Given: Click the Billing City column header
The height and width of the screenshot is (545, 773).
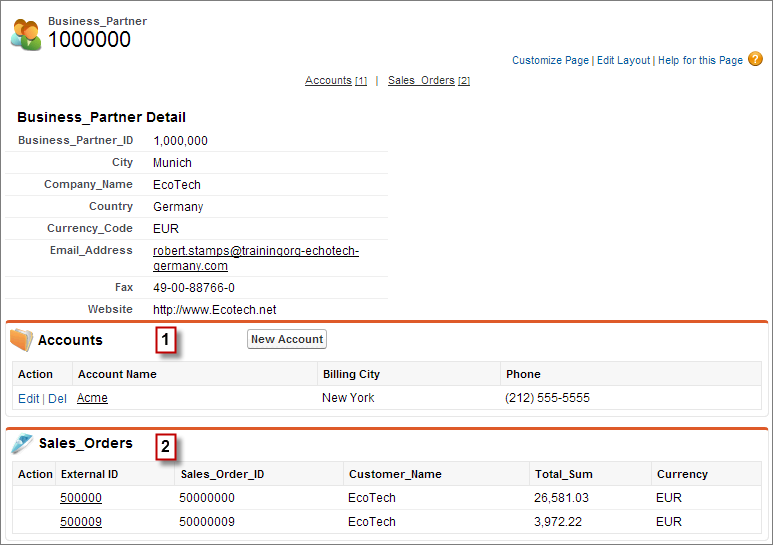Looking at the screenshot, I should click(x=351, y=374).
